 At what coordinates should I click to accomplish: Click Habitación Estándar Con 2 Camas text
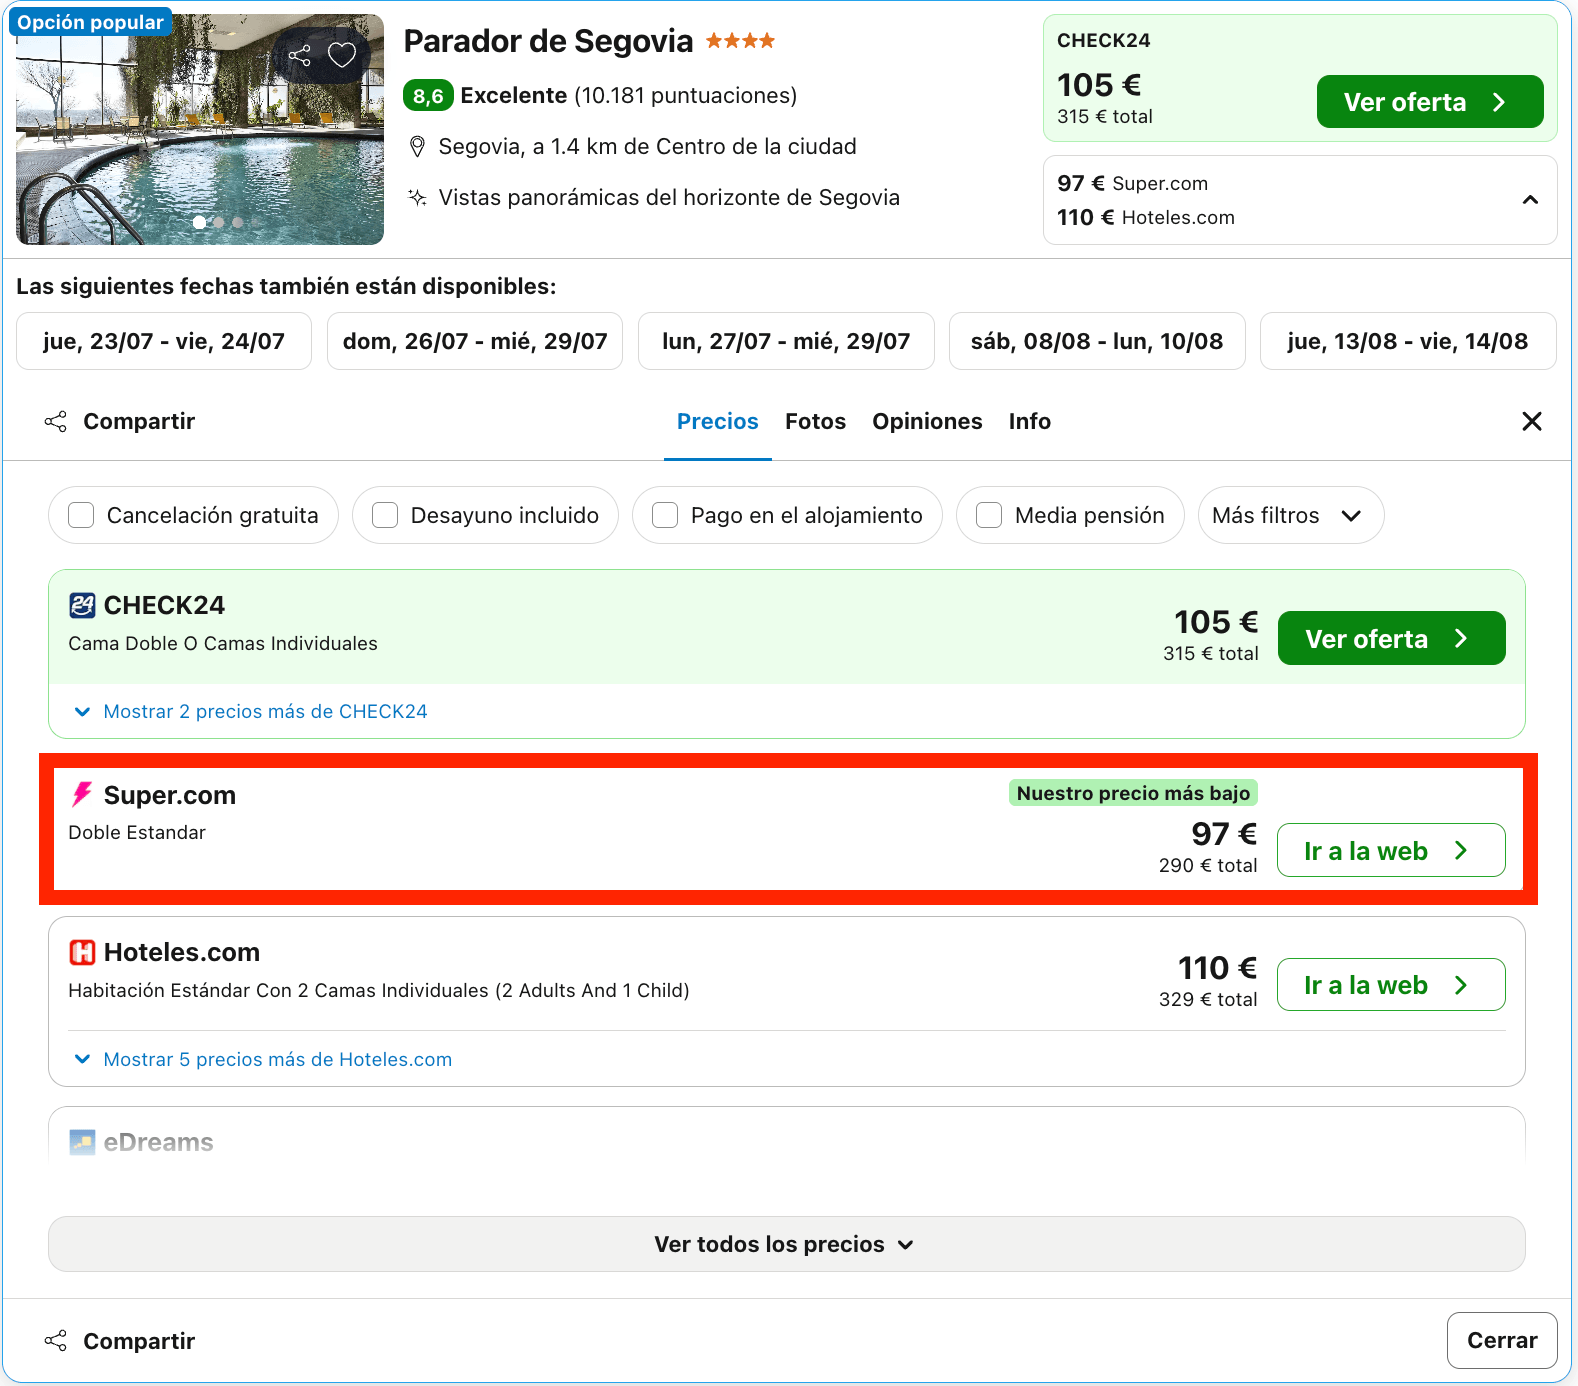click(x=379, y=990)
